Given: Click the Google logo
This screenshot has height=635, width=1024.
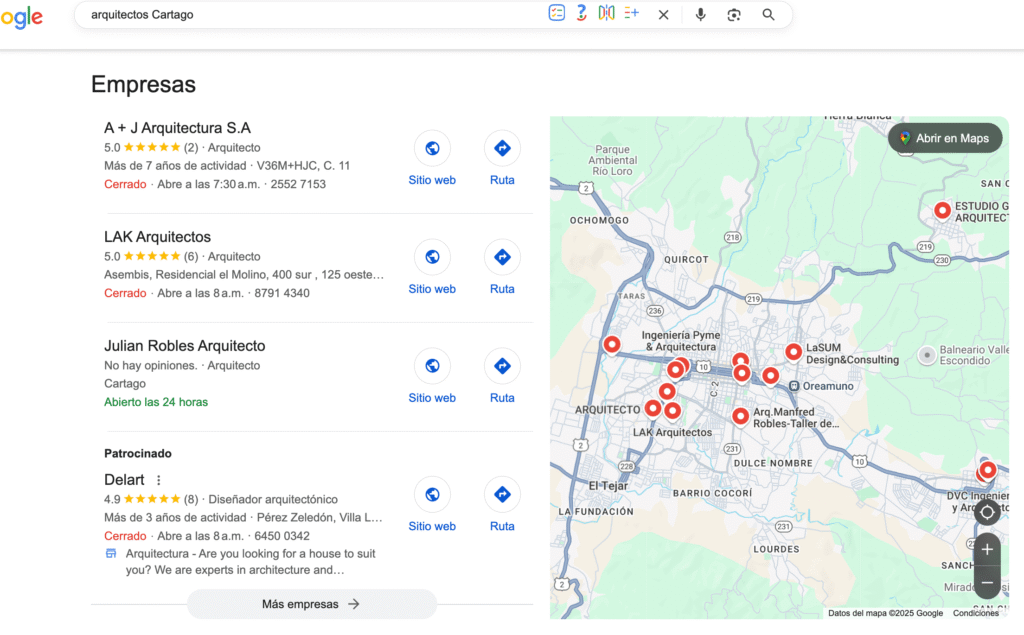Looking at the screenshot, I should [x=22, y=17].
